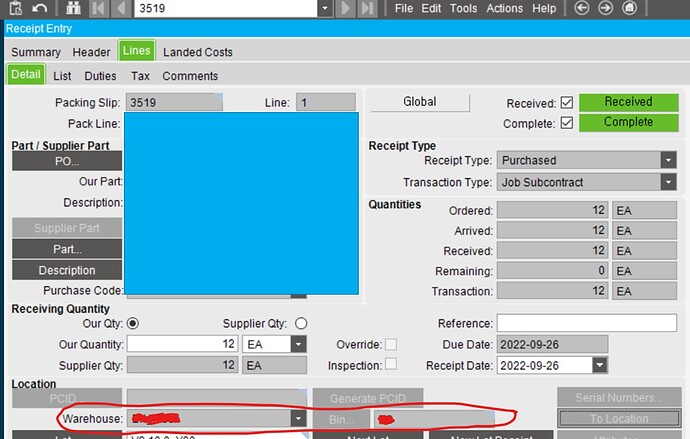Open the Transaction Type dropdown
Image resolution: width=690 pixels, height=439 pixels.
click(668, 182)
